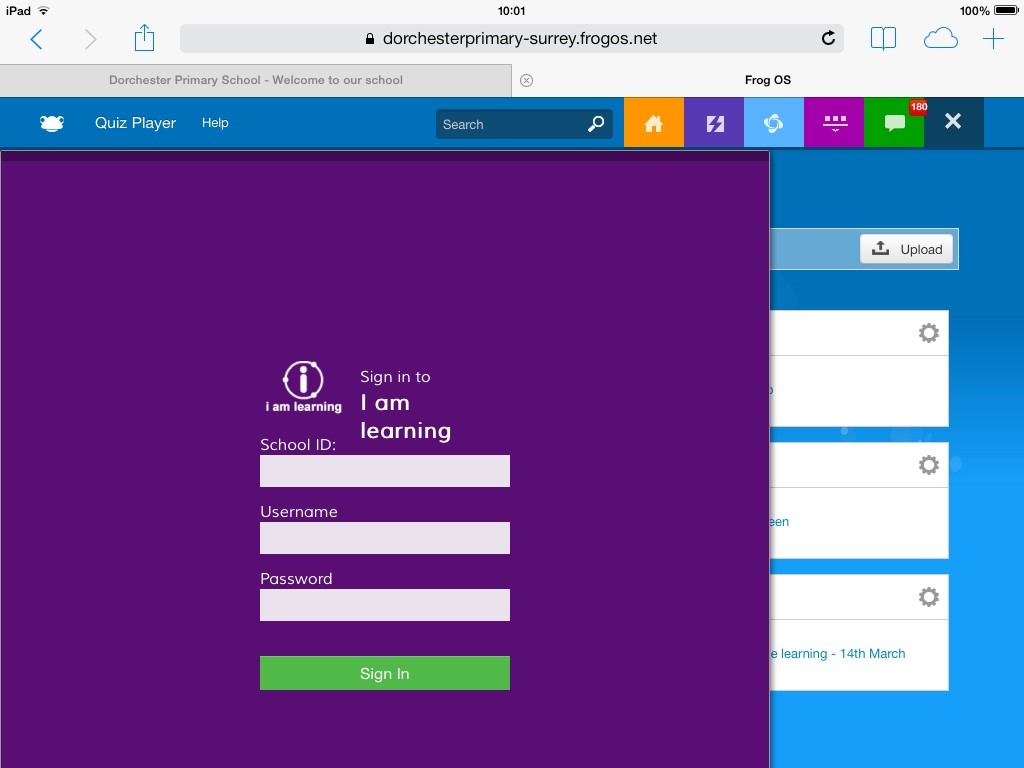Viewport: 1024px width, 768px height.
Task: Tap the Safari forward arrow
Action: (91, 39)
